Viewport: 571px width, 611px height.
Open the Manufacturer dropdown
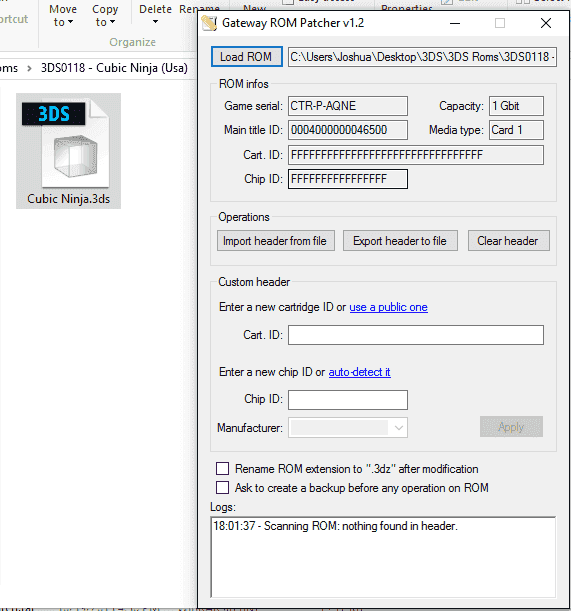[x=348, y=427]
